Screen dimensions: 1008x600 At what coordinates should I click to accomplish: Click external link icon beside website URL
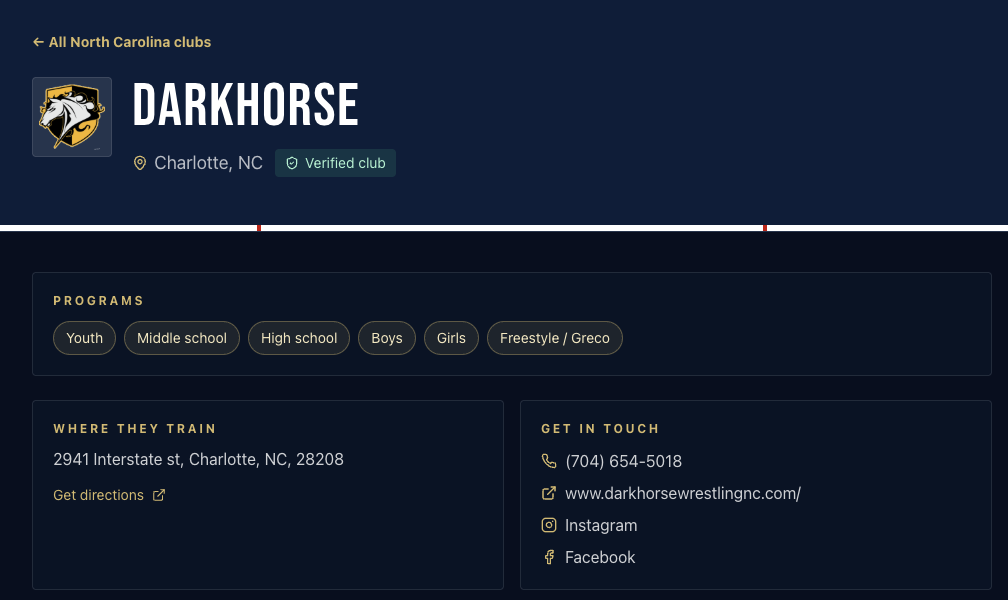pos(549,493)
